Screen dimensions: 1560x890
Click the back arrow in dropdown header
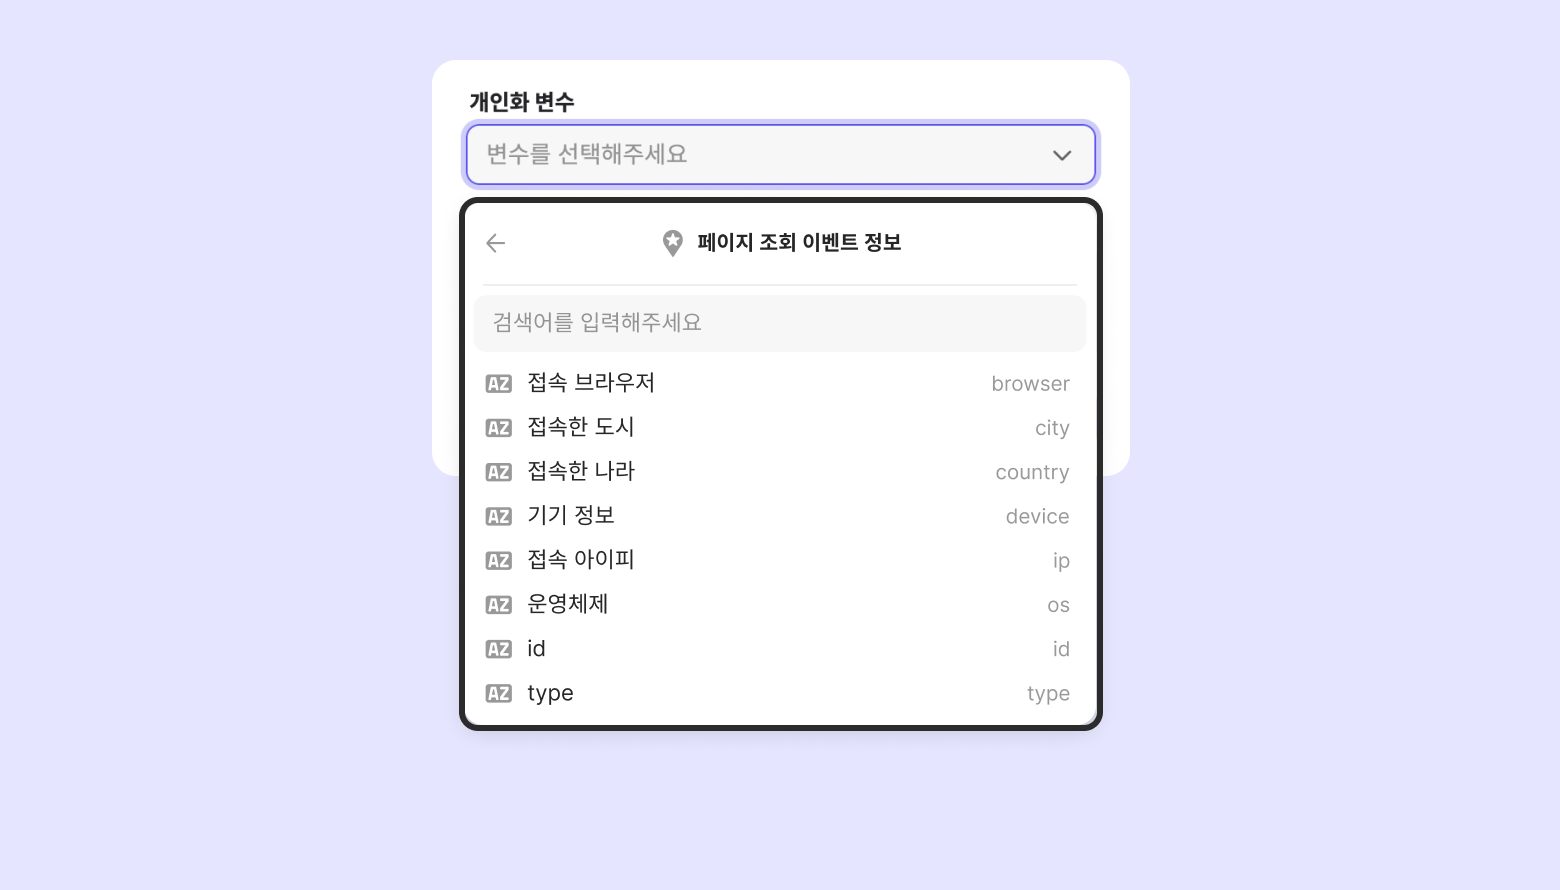click(x=495, y=243)
